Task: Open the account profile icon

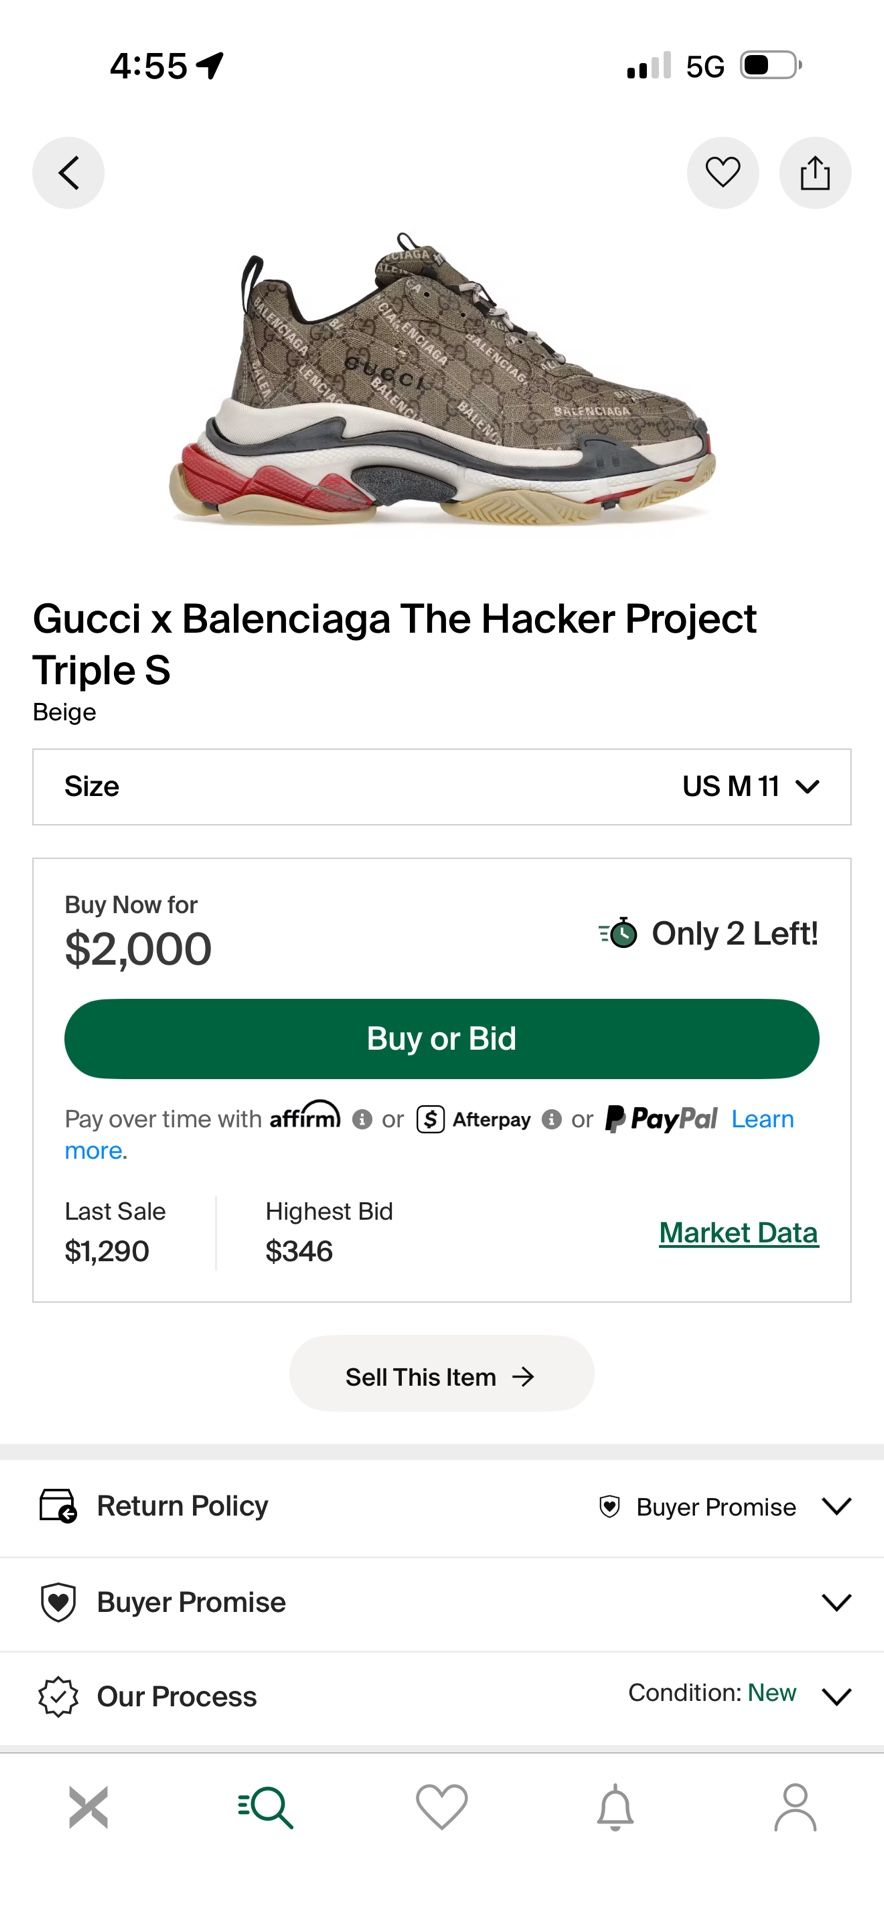Action: pos(795,1806)
